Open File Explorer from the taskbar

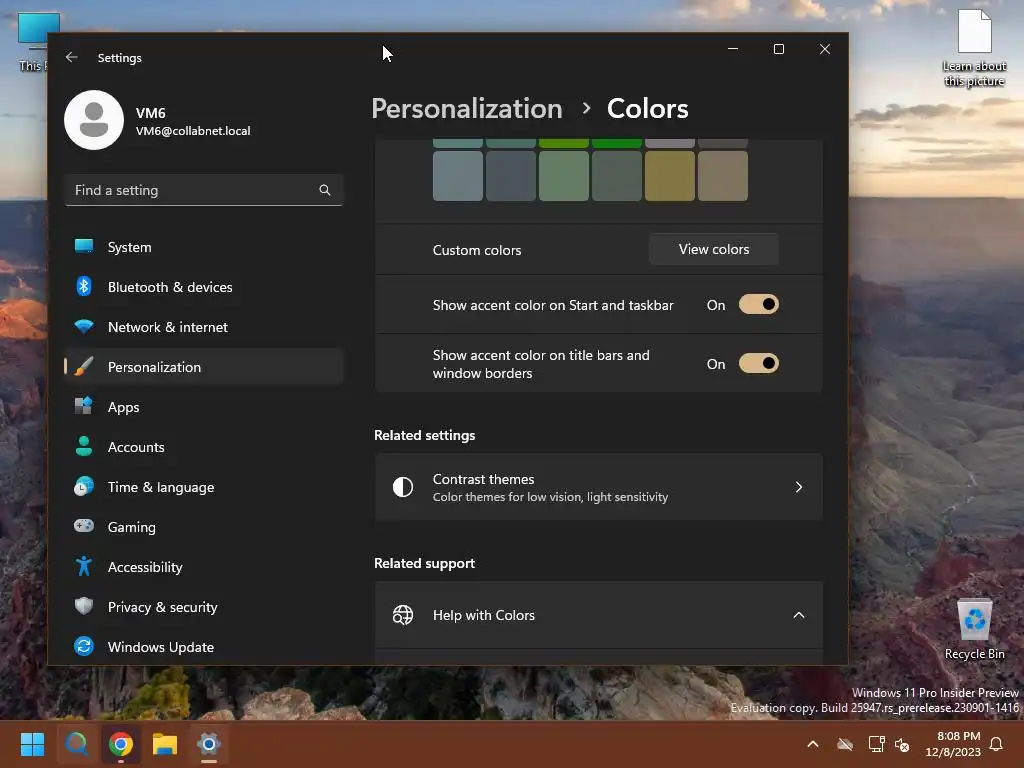tap(165, 744)
